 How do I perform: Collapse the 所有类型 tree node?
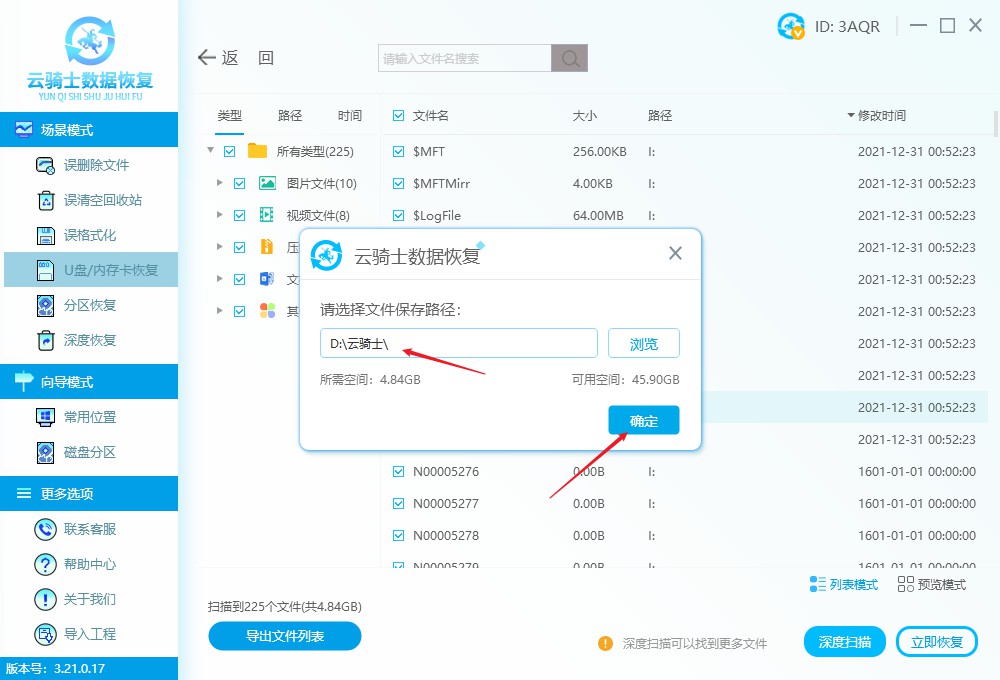click(210, 151)
